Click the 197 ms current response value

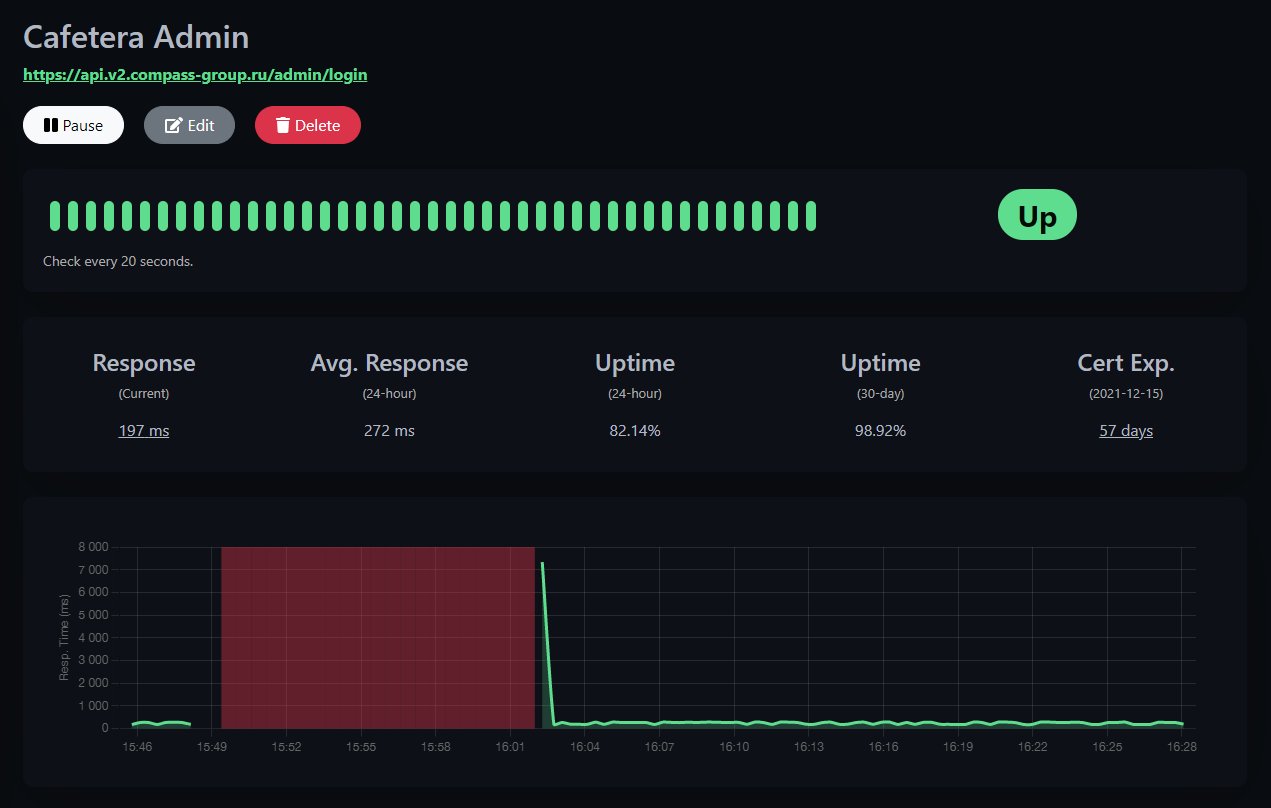pos(144,431)
